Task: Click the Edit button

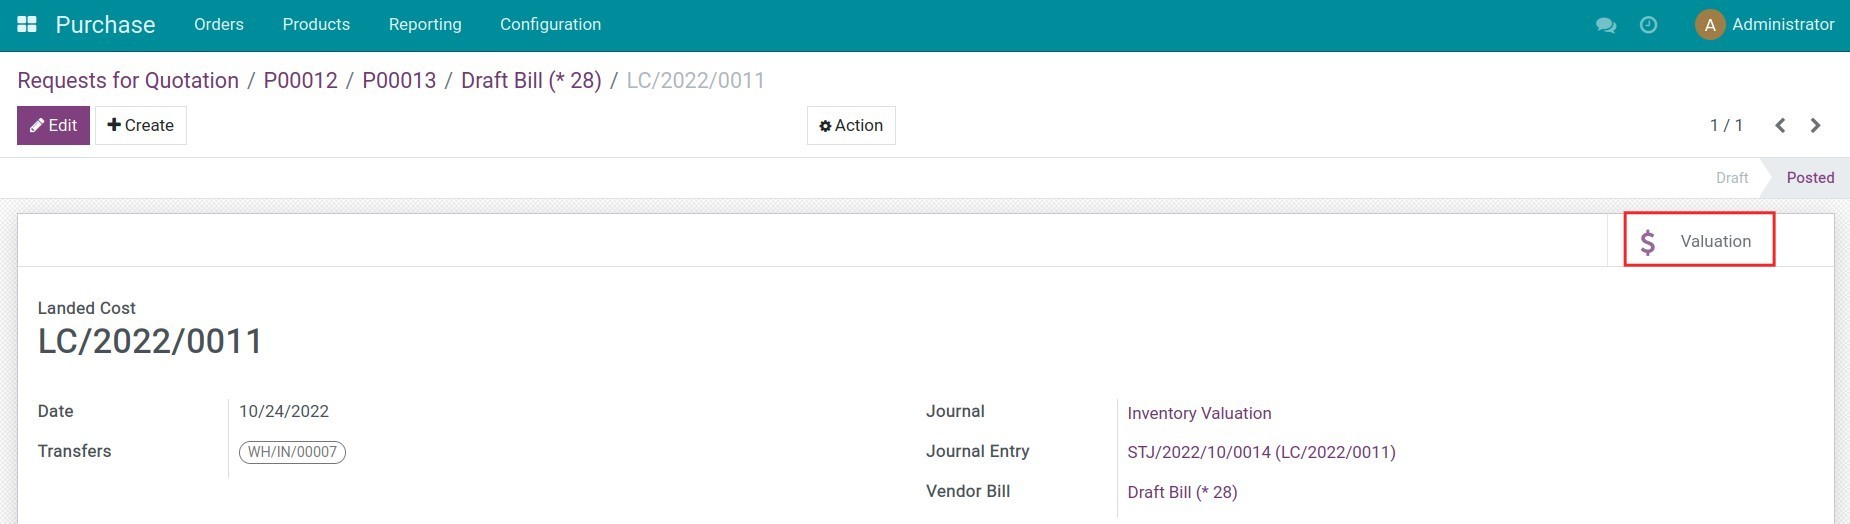Action: coord(53,125)
